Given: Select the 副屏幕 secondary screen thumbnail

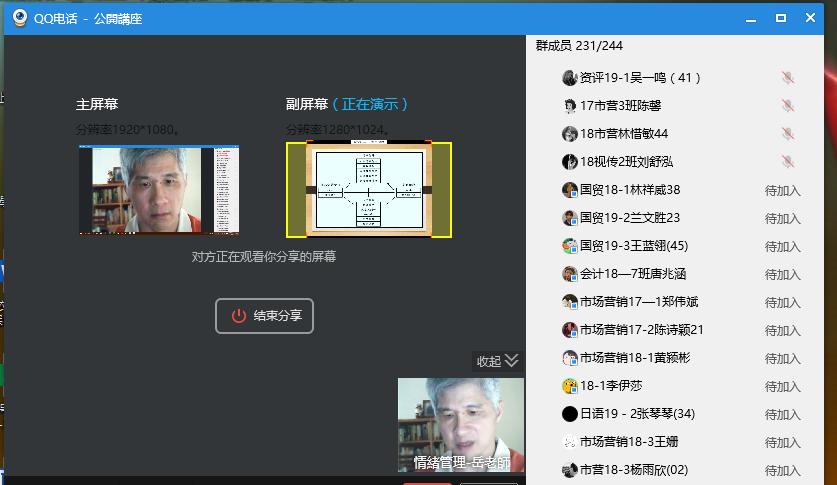Looking at the screenshot, I should click(x=368, y=190).
